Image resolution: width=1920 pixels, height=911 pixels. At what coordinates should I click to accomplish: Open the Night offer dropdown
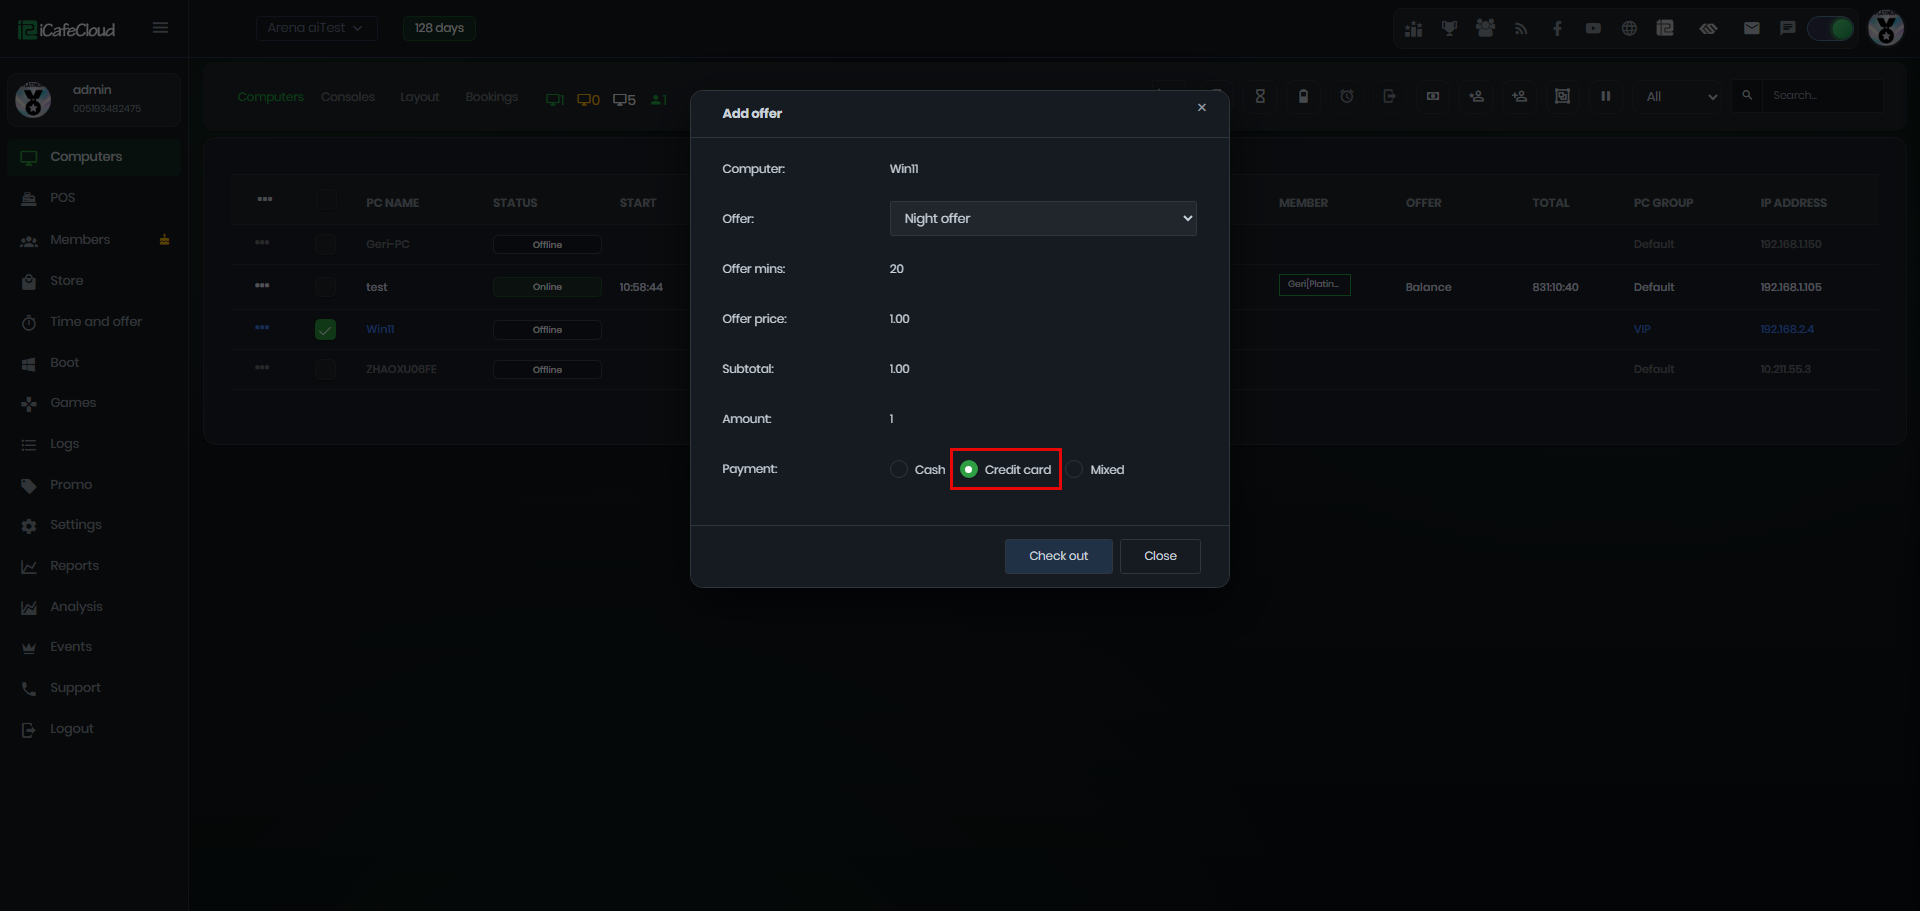coord(1043,218)
